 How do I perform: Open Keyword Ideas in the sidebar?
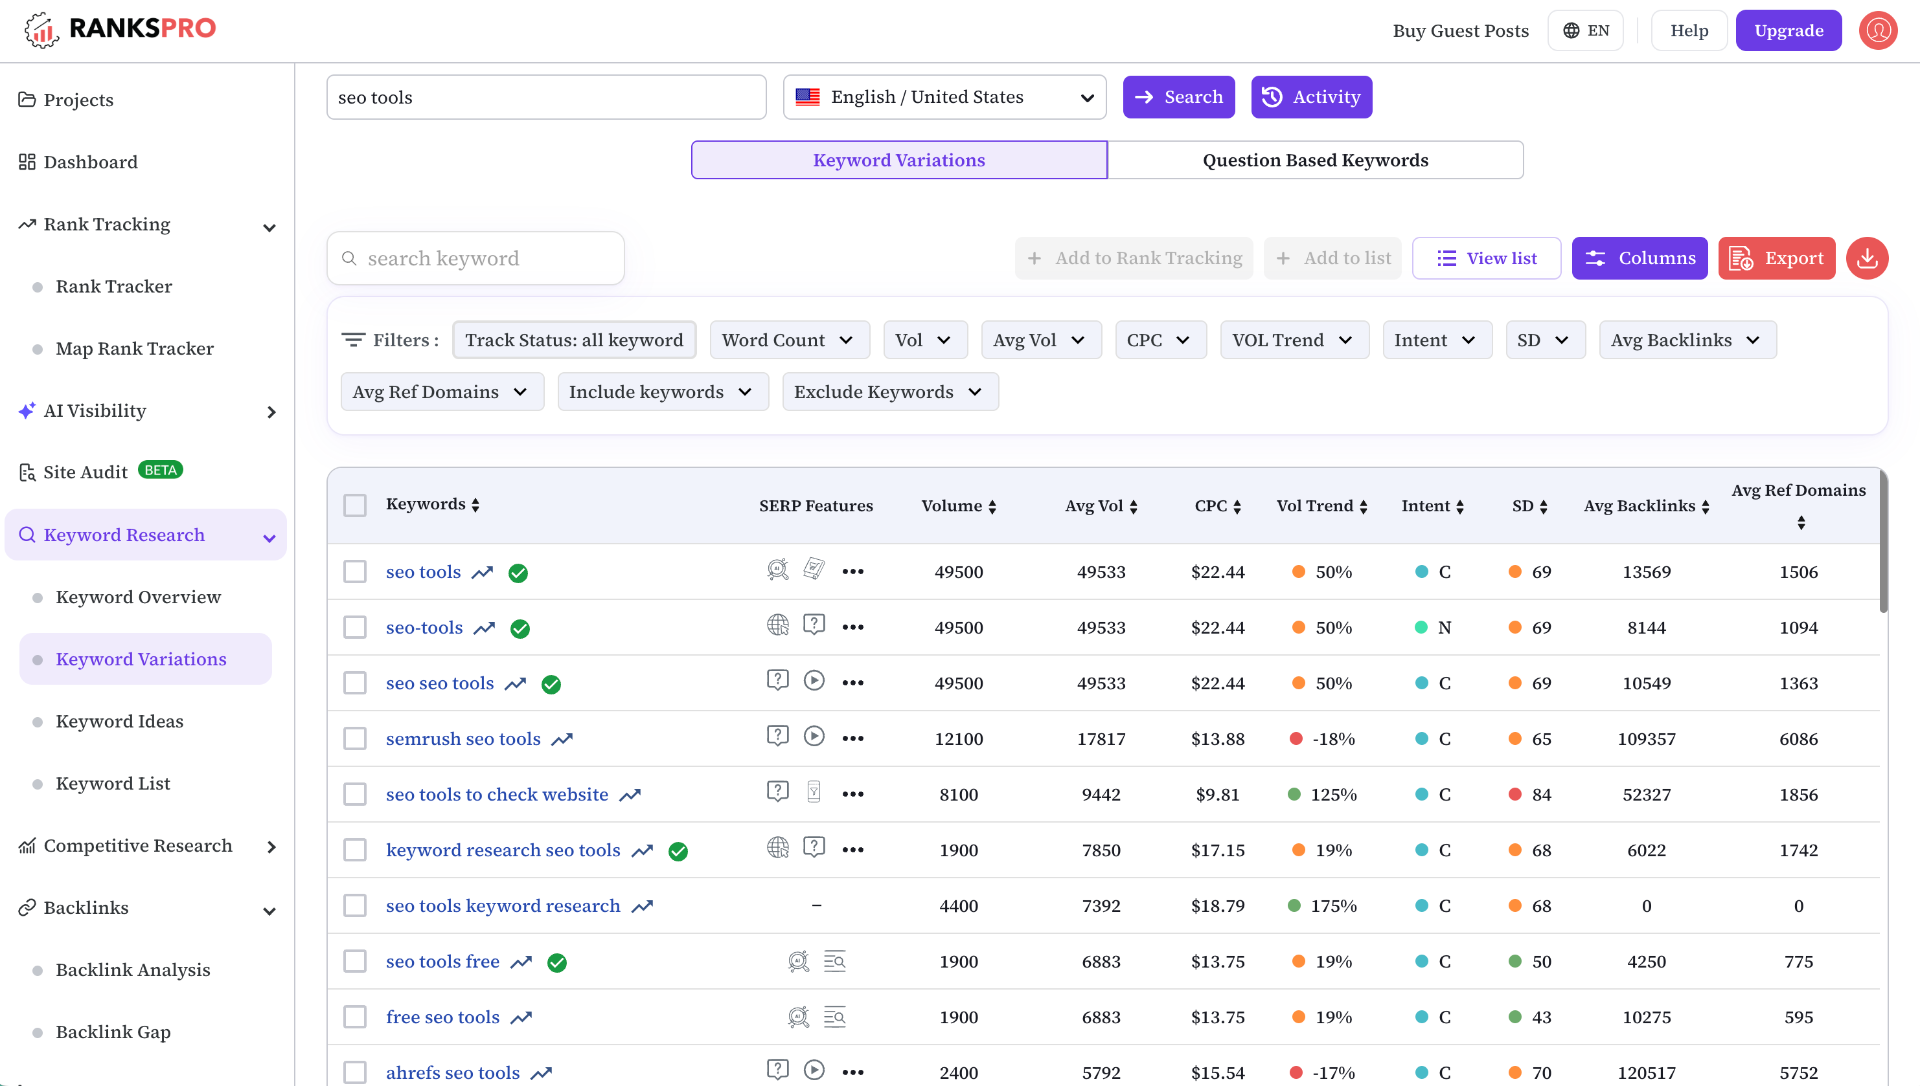click(x=120, y=721)
